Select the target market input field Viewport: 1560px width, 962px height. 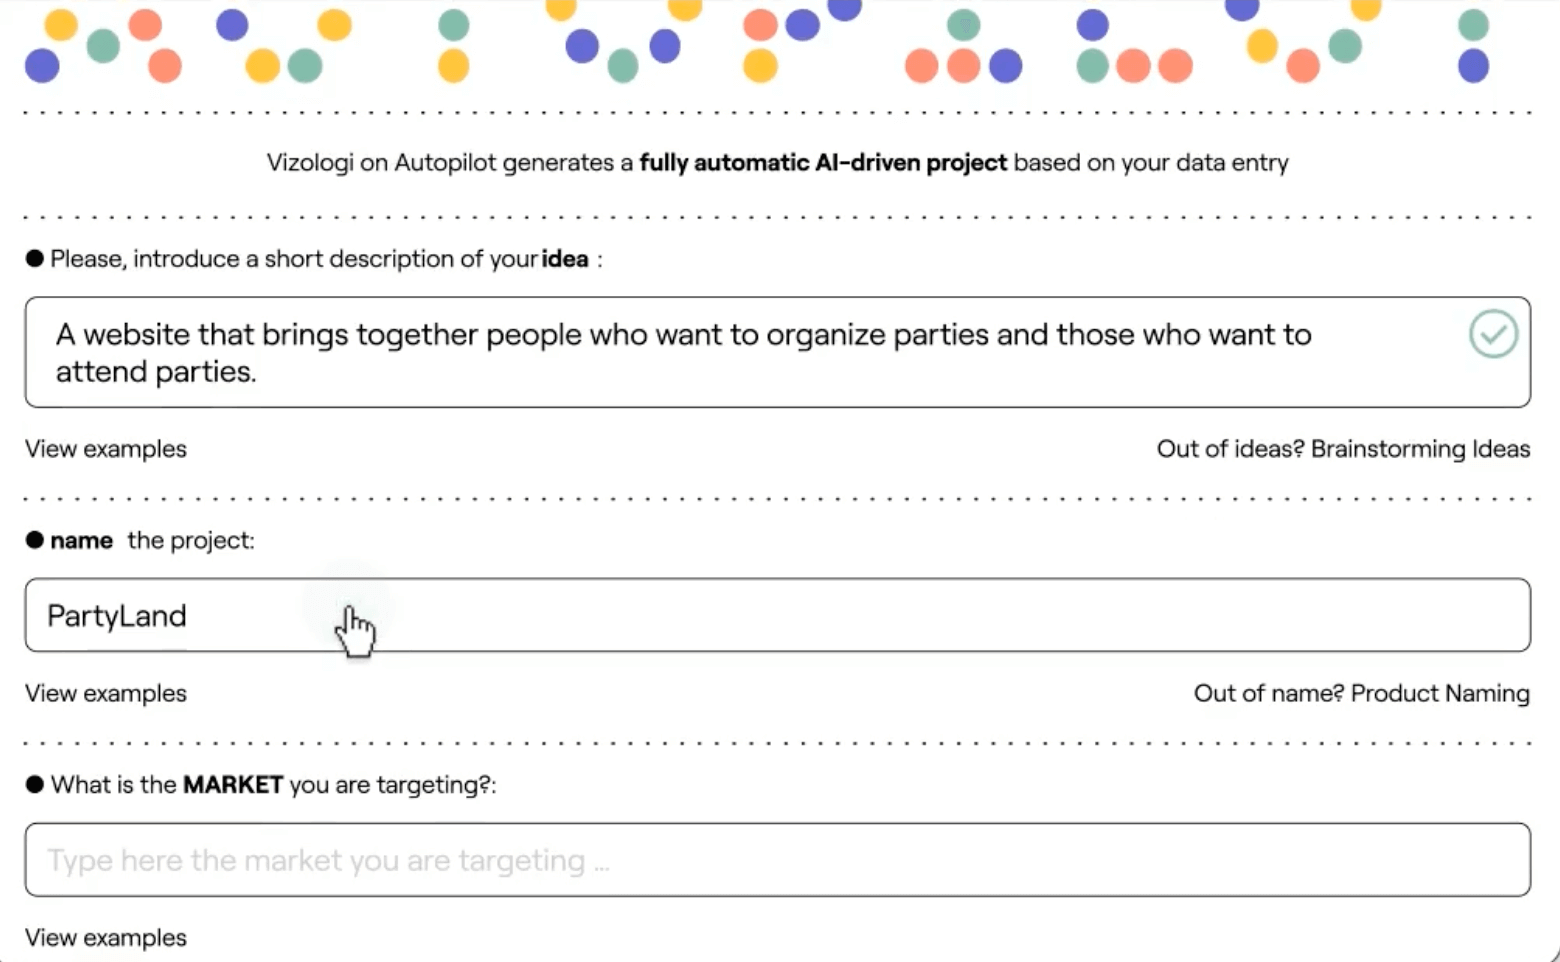pos(777,860)
